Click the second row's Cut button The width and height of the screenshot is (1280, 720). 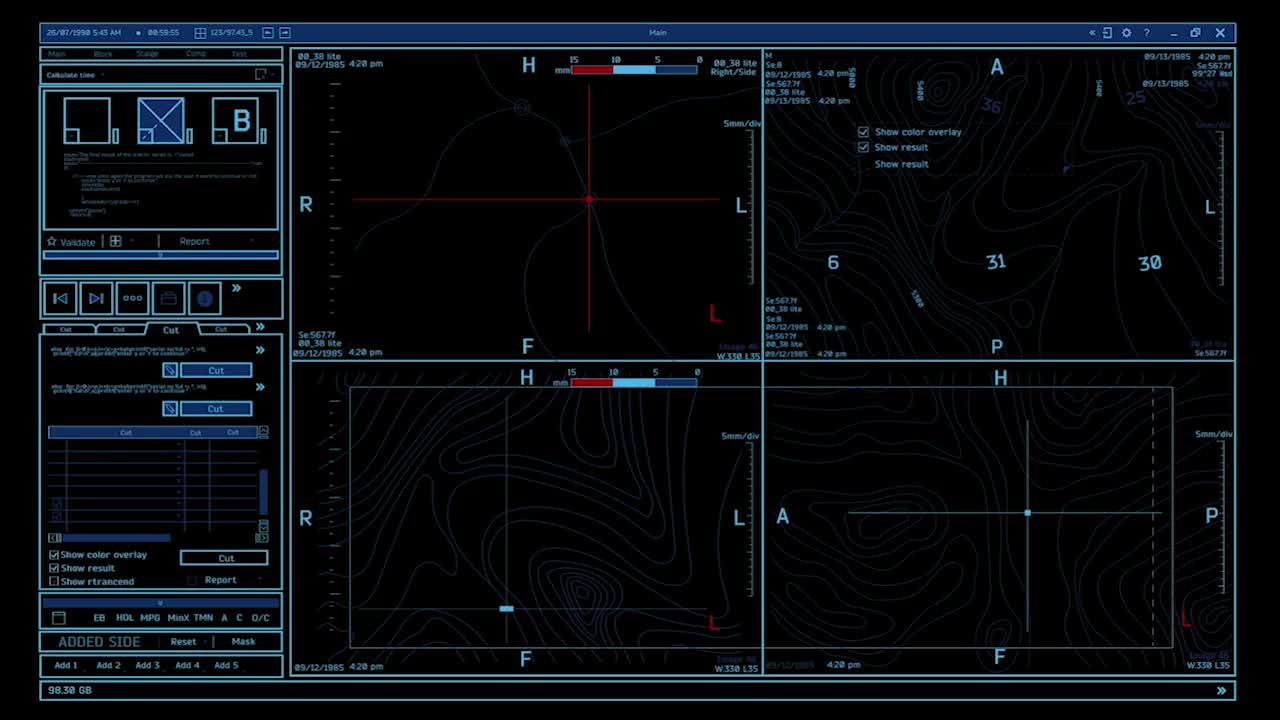[216, 408]
